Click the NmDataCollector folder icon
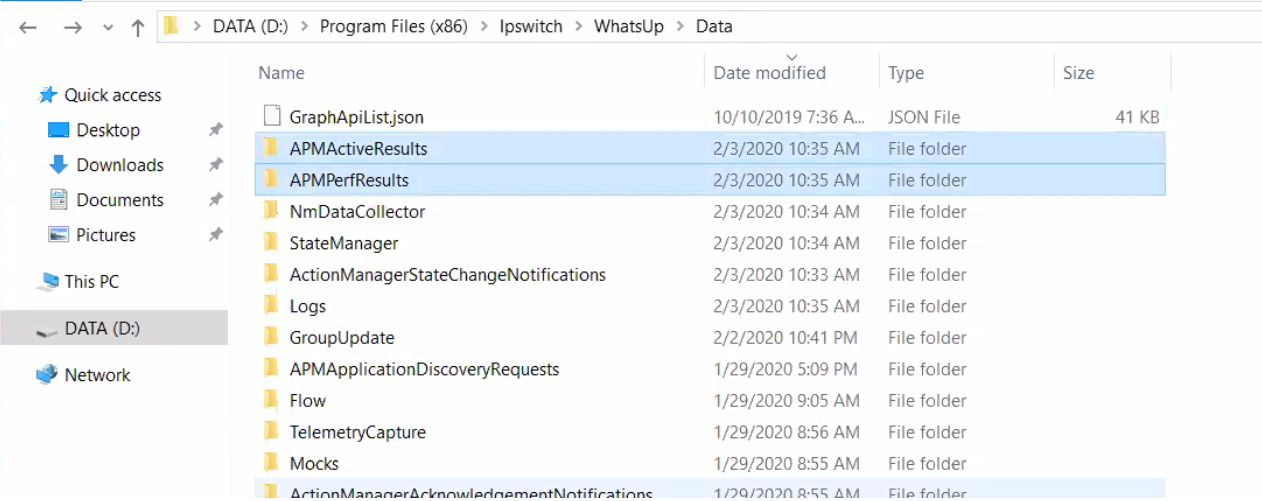Viewport: 1262px width, 501px height. click(270, 211)
